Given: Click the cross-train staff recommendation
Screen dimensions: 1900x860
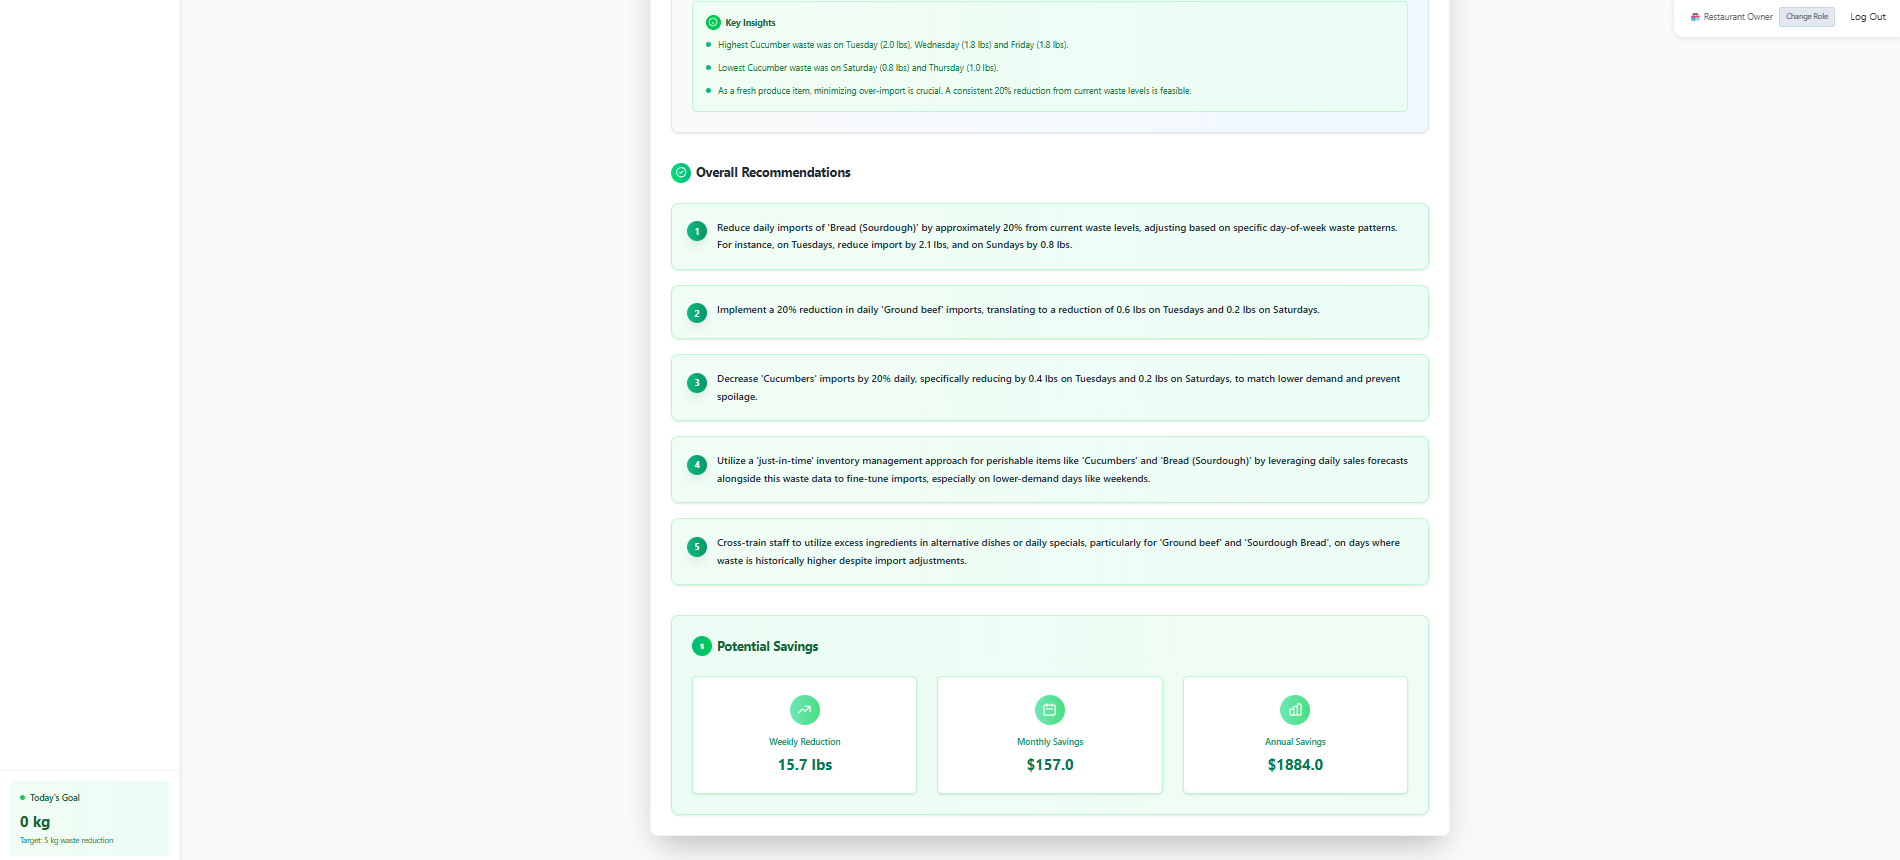Looking at the screenshot, I should pos(1050,552).
